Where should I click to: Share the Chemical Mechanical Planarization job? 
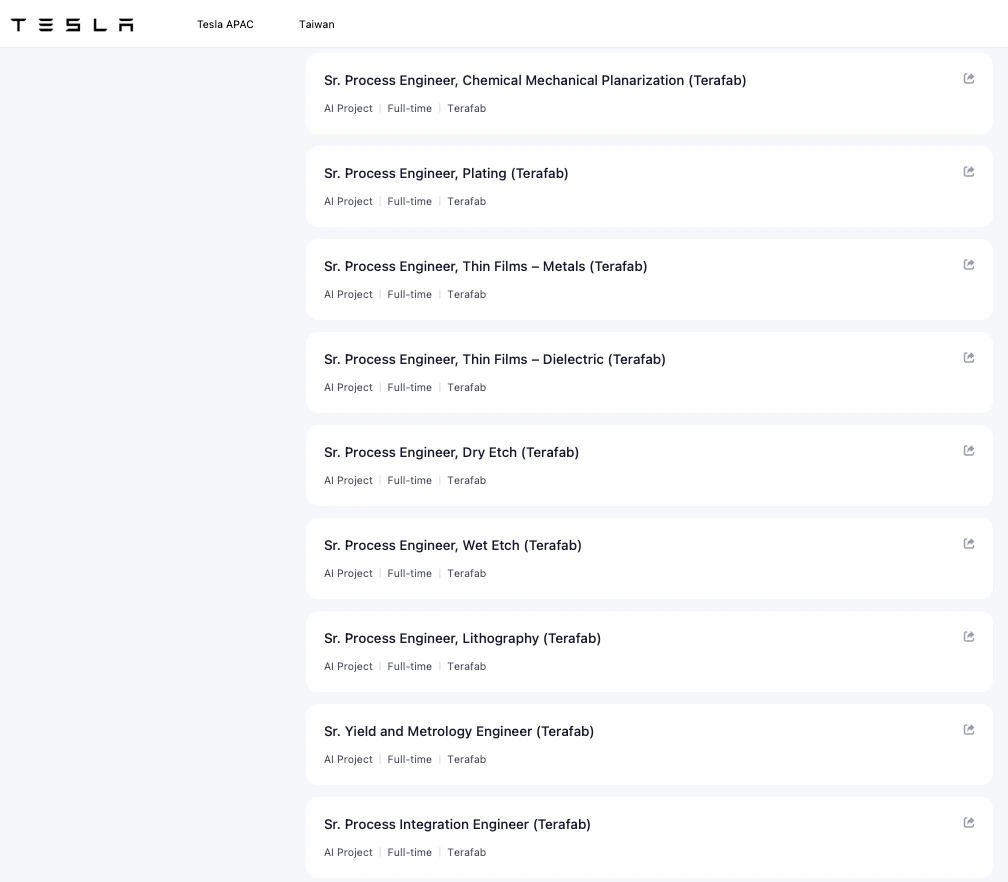pyautogui.click(x=968, y=79)
